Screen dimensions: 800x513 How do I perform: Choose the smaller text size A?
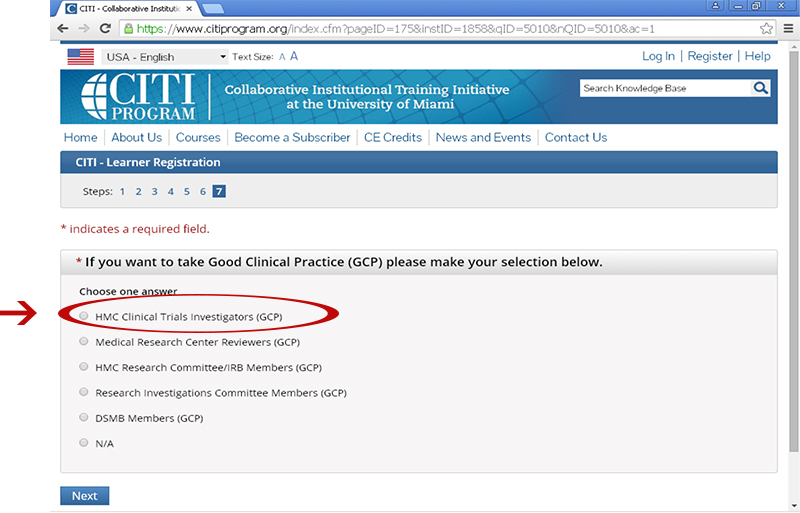point(282,57)
